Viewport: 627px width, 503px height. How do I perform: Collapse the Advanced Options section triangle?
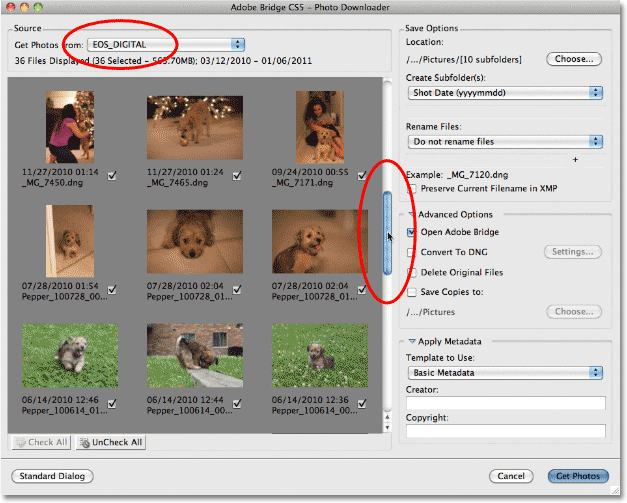(411, 215)
